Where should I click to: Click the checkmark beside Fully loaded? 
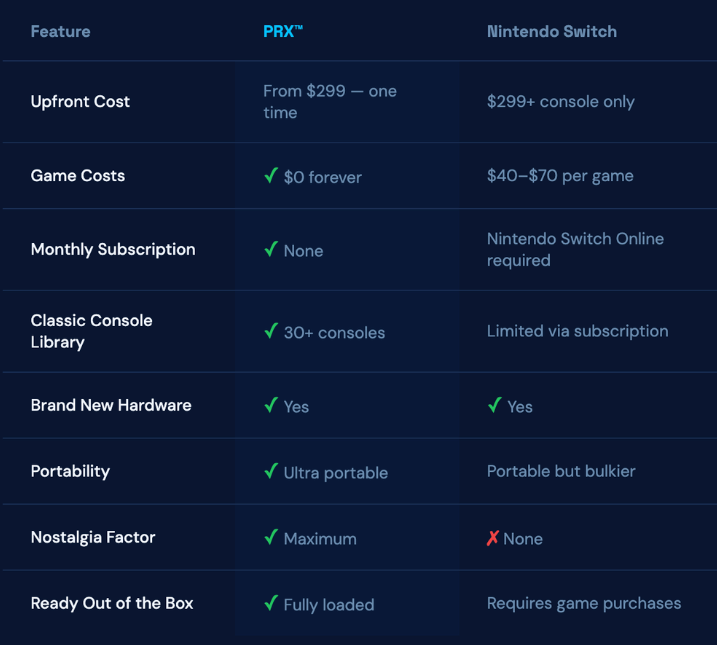click(x=270, y=604)
